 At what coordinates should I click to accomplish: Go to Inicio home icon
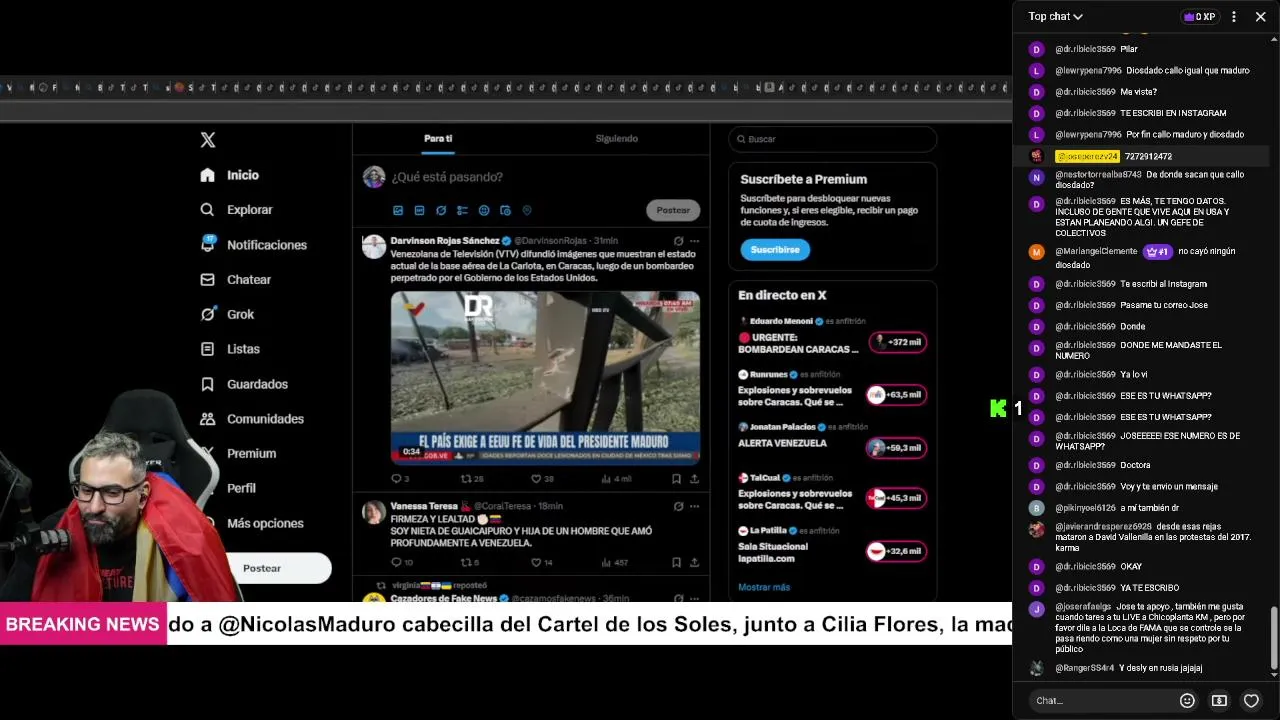tap(207, 175)
